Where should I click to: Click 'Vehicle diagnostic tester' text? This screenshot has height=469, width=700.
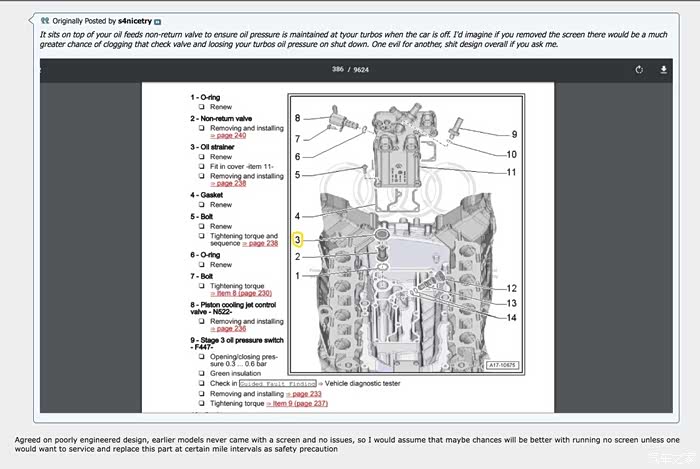click(x=362, y=383)
